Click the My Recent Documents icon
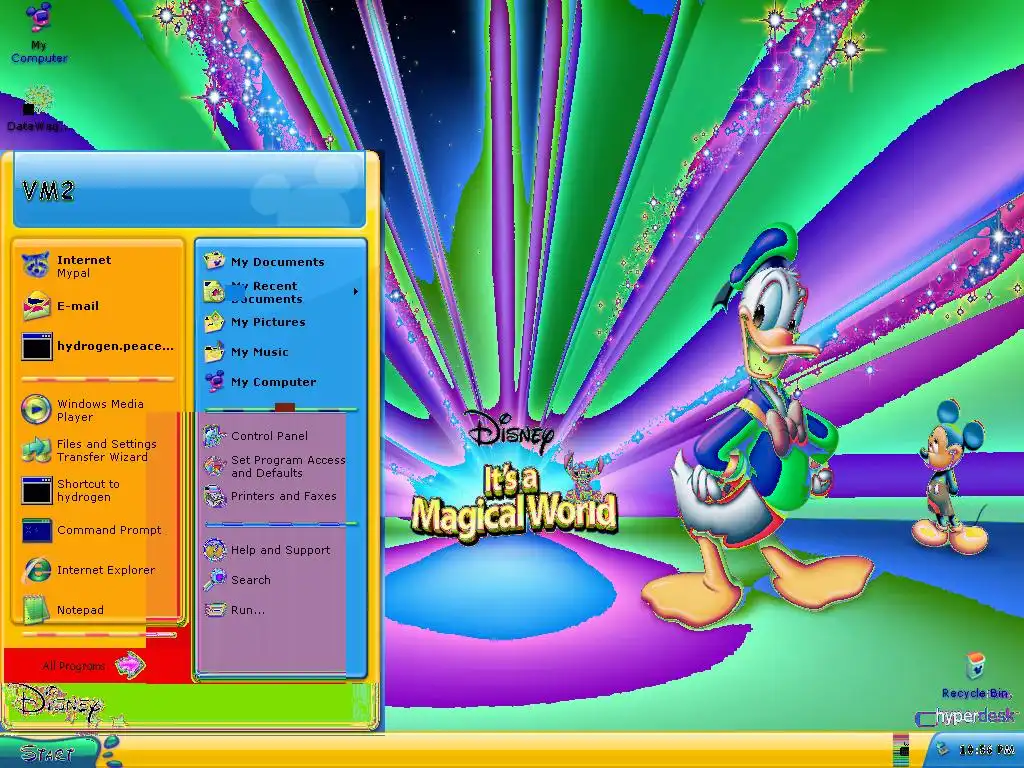 click(214, 291)
